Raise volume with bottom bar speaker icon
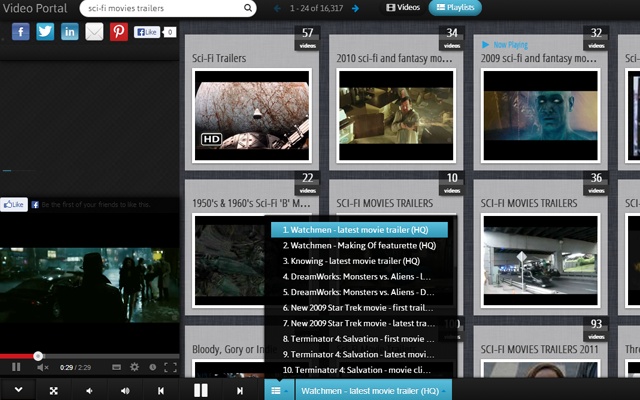The width and height of the screenshot is (640, 400). click(x=125, y=390)
